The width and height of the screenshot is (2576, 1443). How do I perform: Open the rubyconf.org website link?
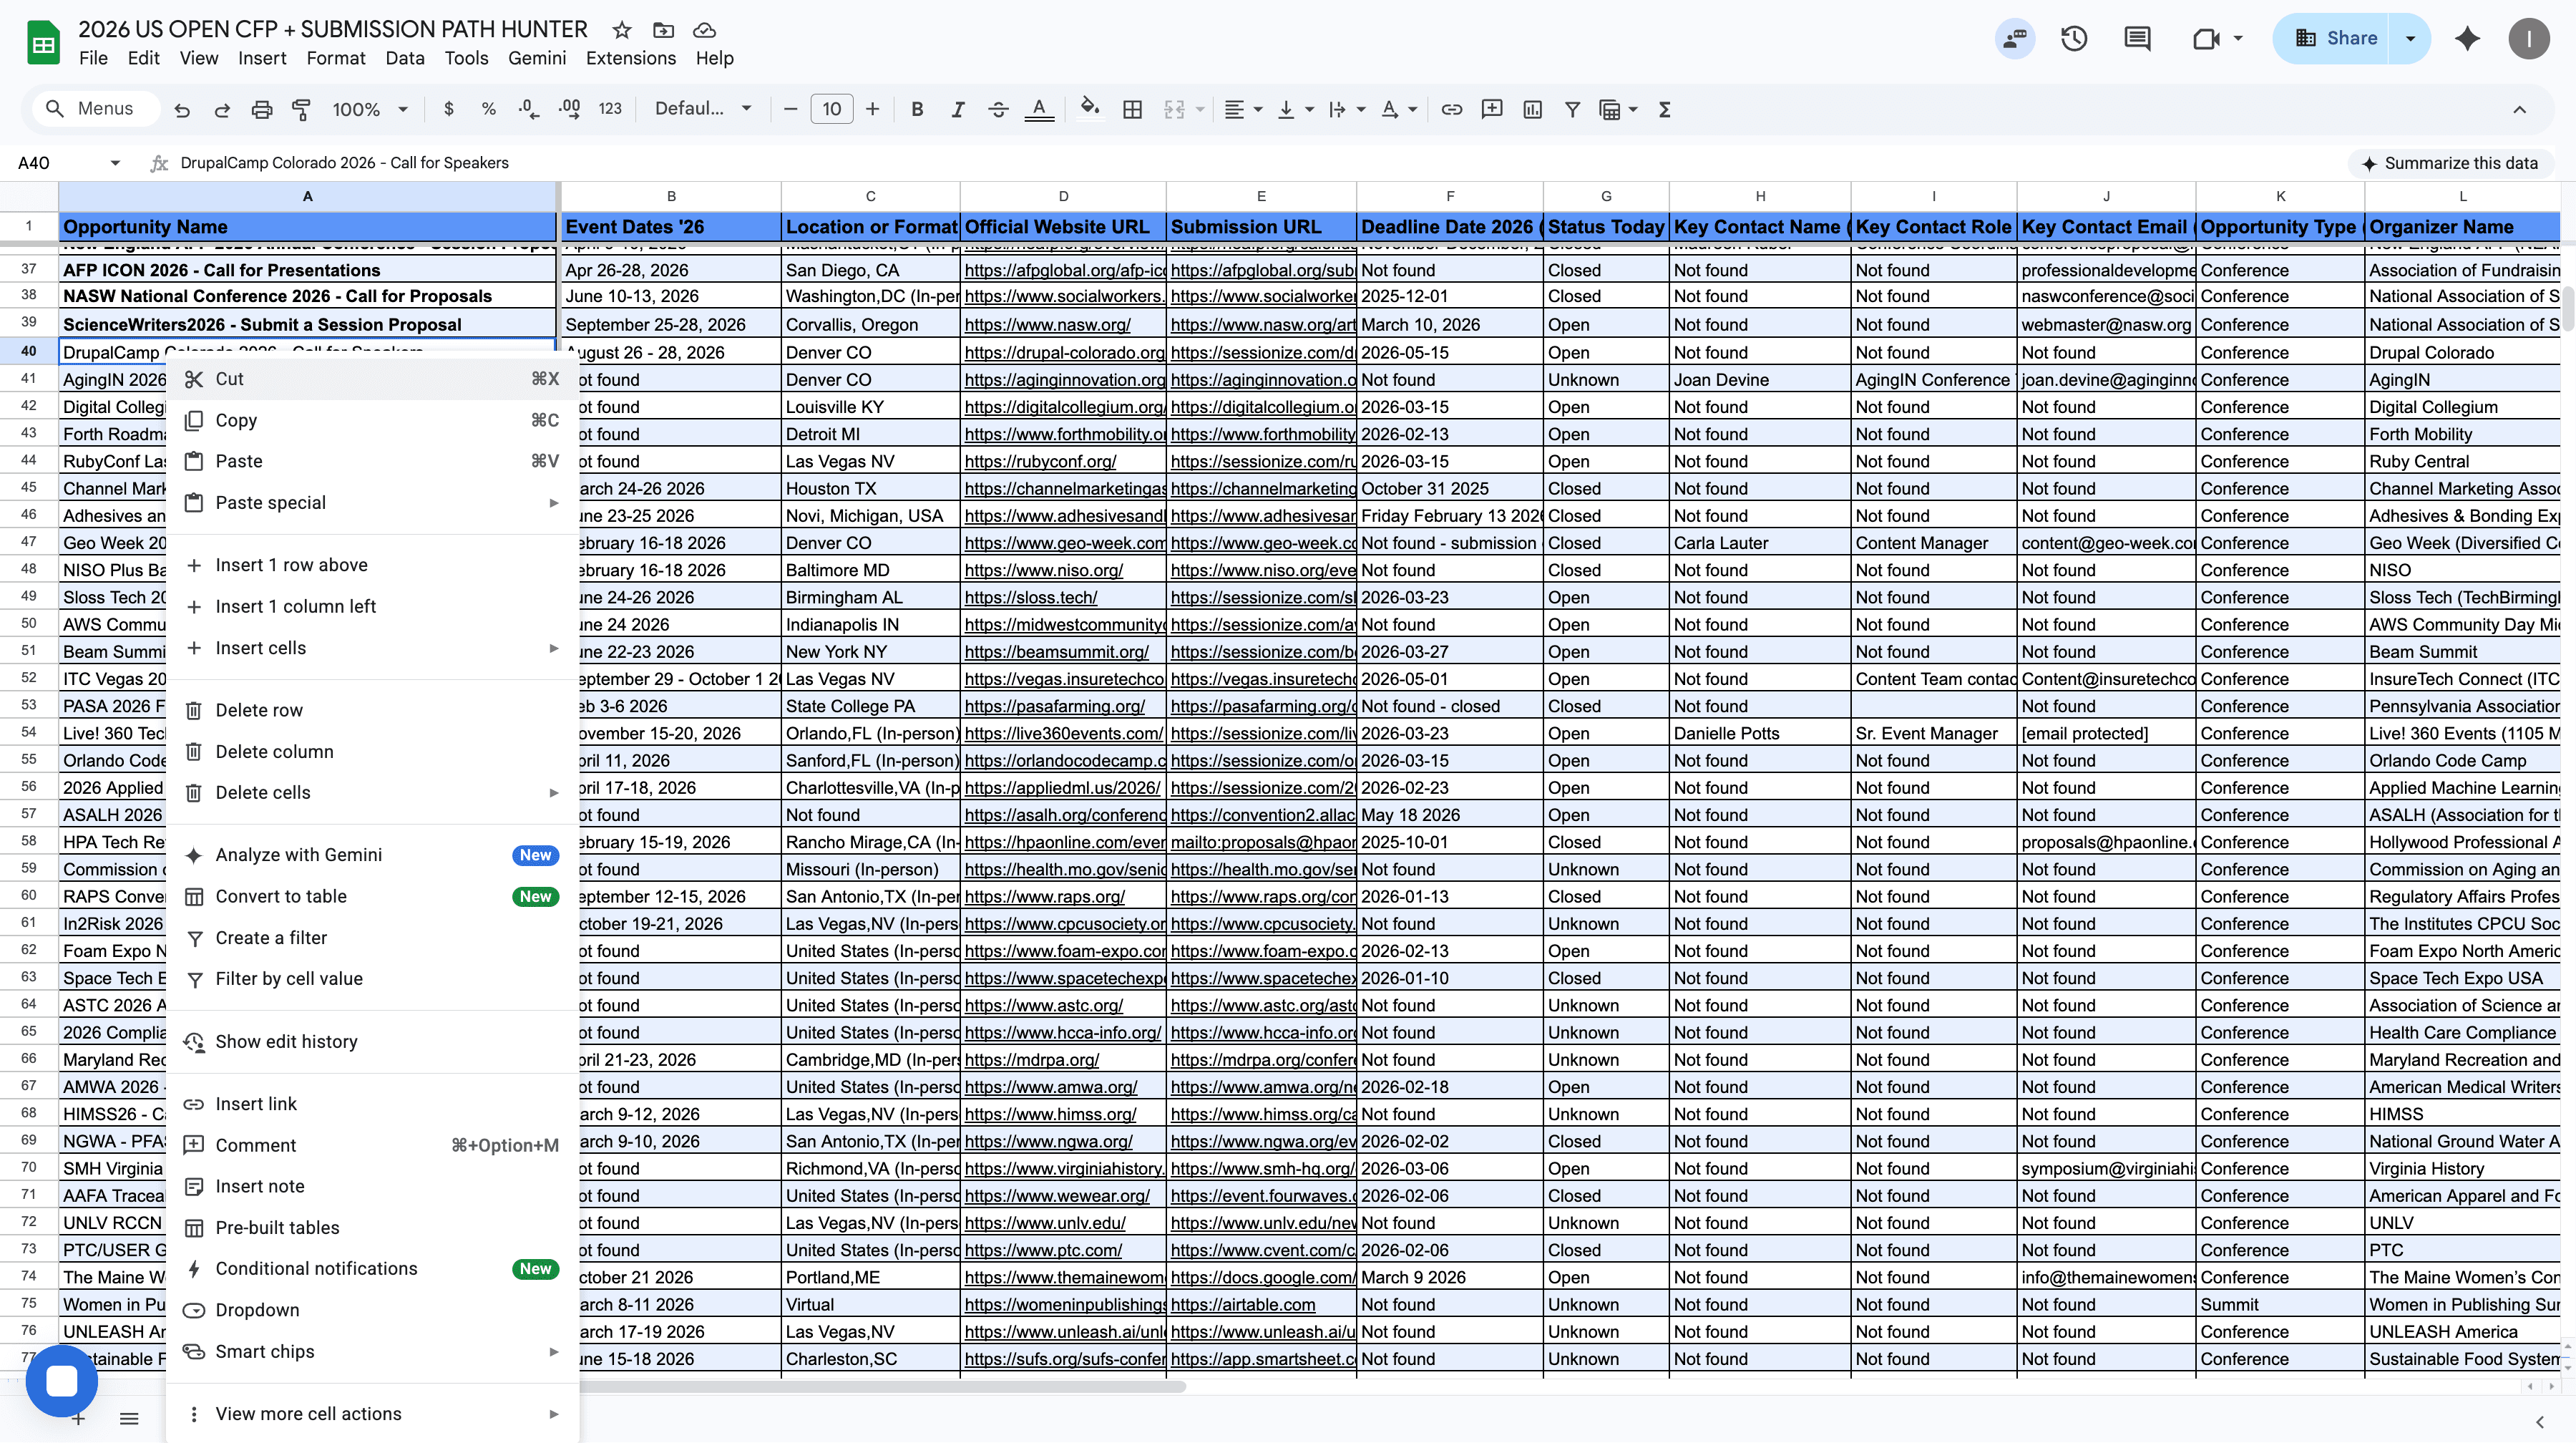[1040, 461]
